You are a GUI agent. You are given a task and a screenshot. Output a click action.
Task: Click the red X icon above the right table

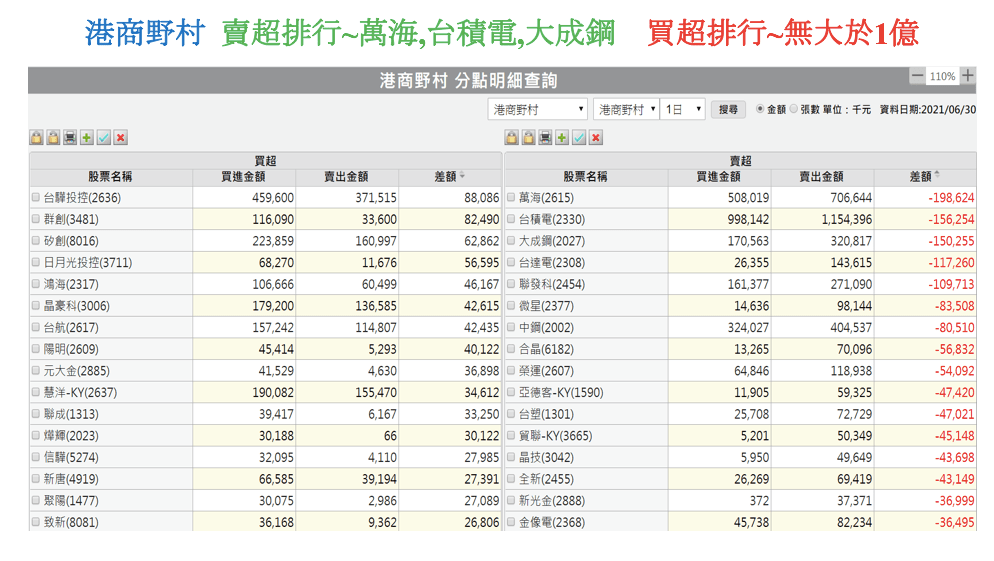point(596,138)
